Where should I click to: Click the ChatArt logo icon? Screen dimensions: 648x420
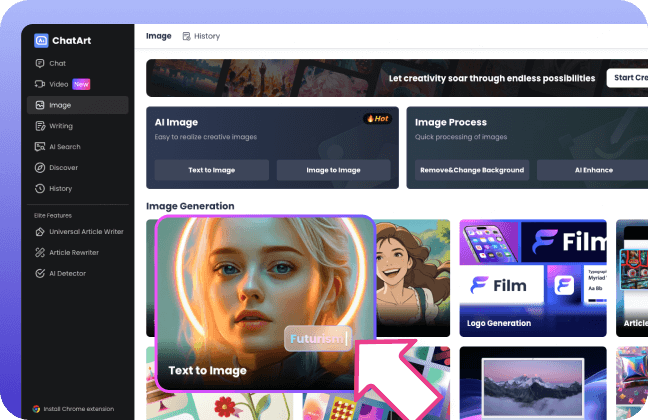(41, 41)
